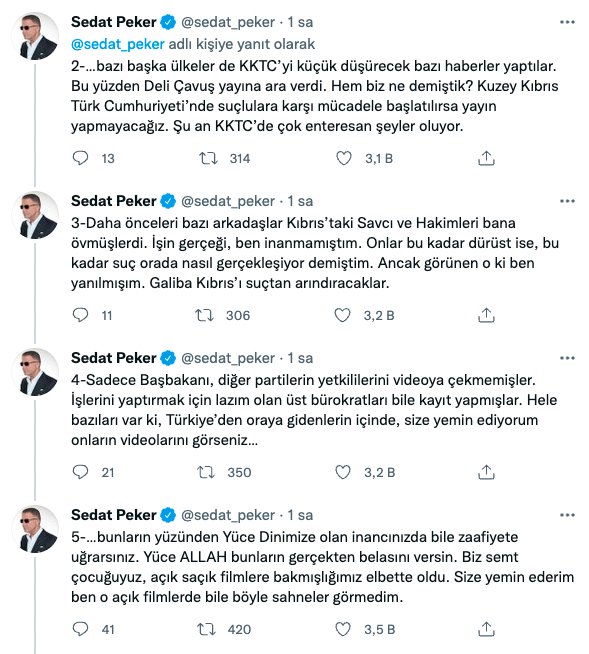Open Sedat Peker profile name on tweet 5
Screen dimensions: 589x654
[113, 515]
